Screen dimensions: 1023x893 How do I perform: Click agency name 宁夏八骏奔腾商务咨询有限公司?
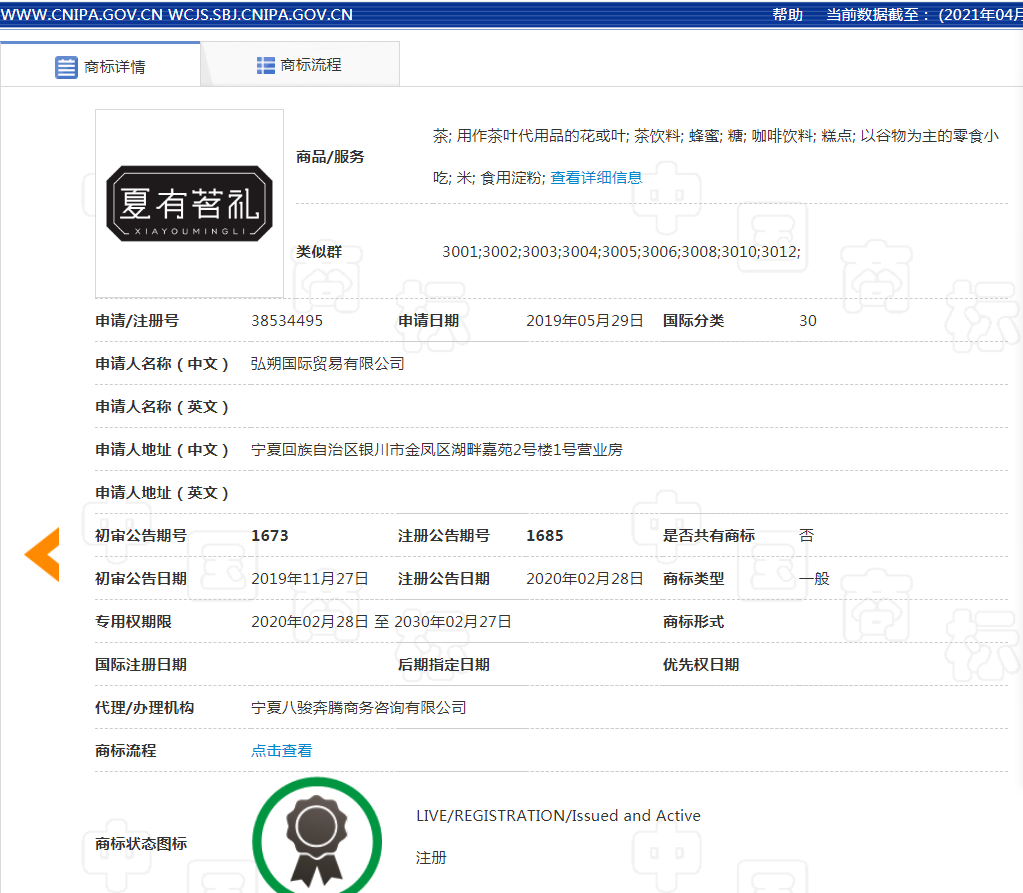[x=358, y=707]
